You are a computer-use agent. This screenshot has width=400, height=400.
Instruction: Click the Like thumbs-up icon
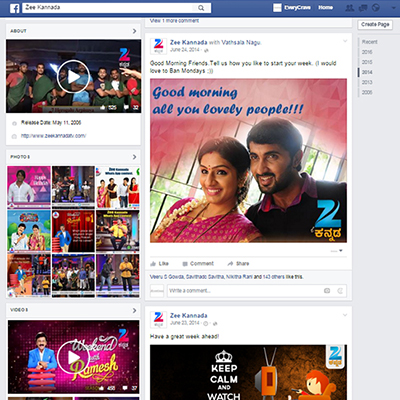pyautogui.click(x=153, y=264)
